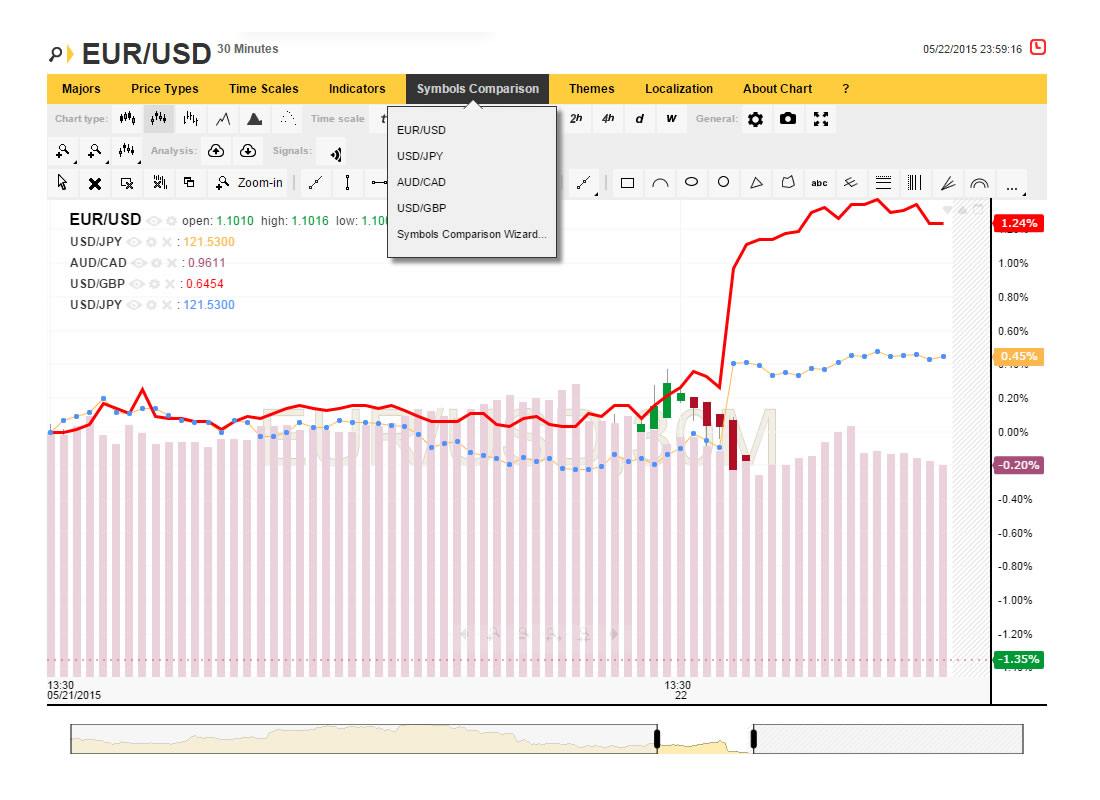Select the ellipse drawing tool
1100x800 pixels.
pos(691,183)
